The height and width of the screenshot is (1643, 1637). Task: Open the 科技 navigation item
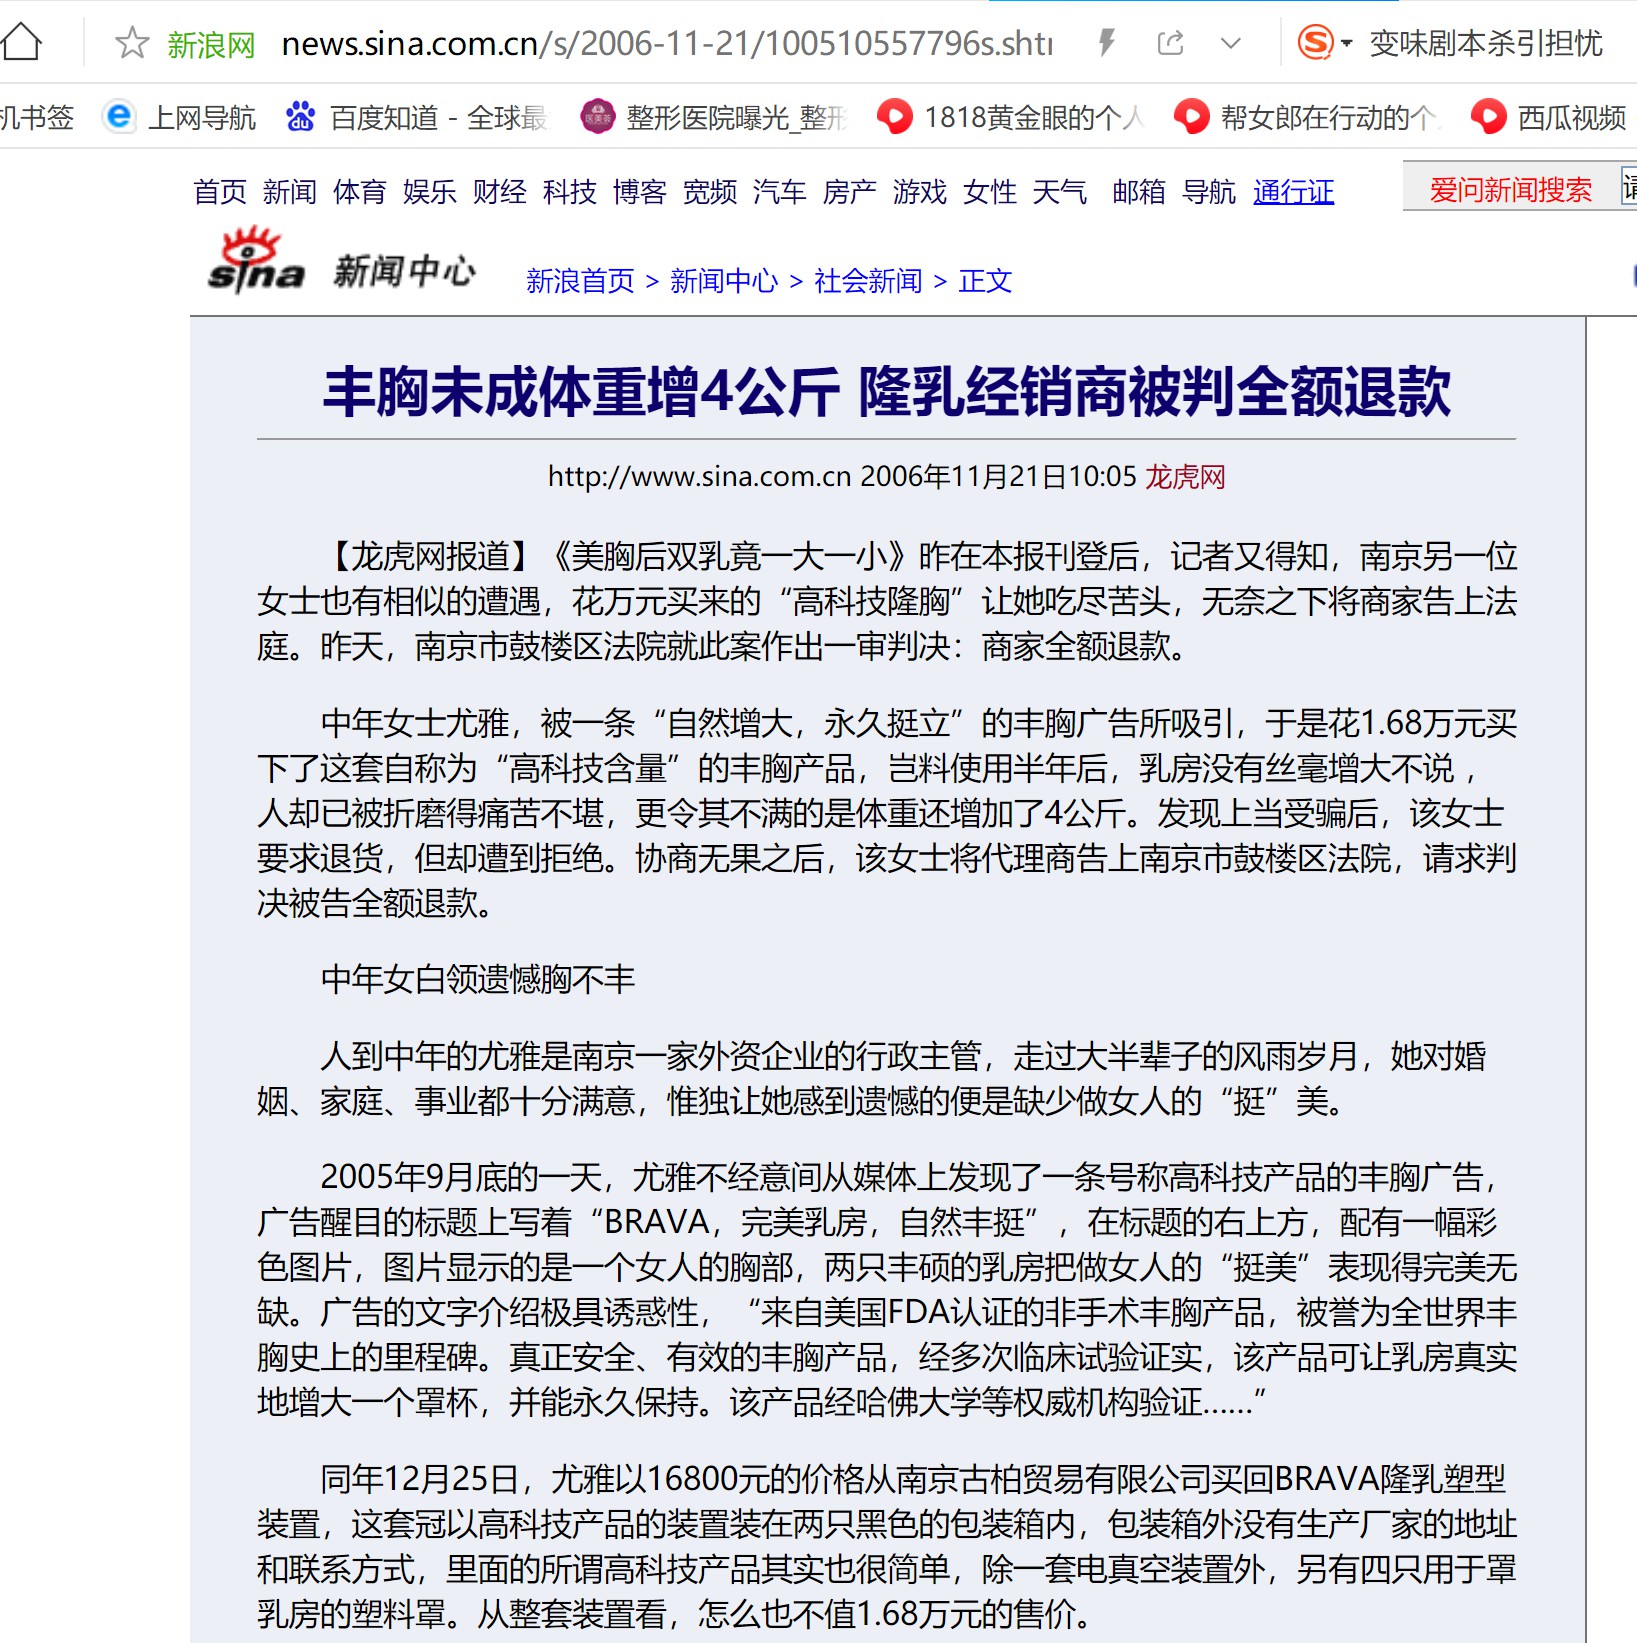(570, 191)
